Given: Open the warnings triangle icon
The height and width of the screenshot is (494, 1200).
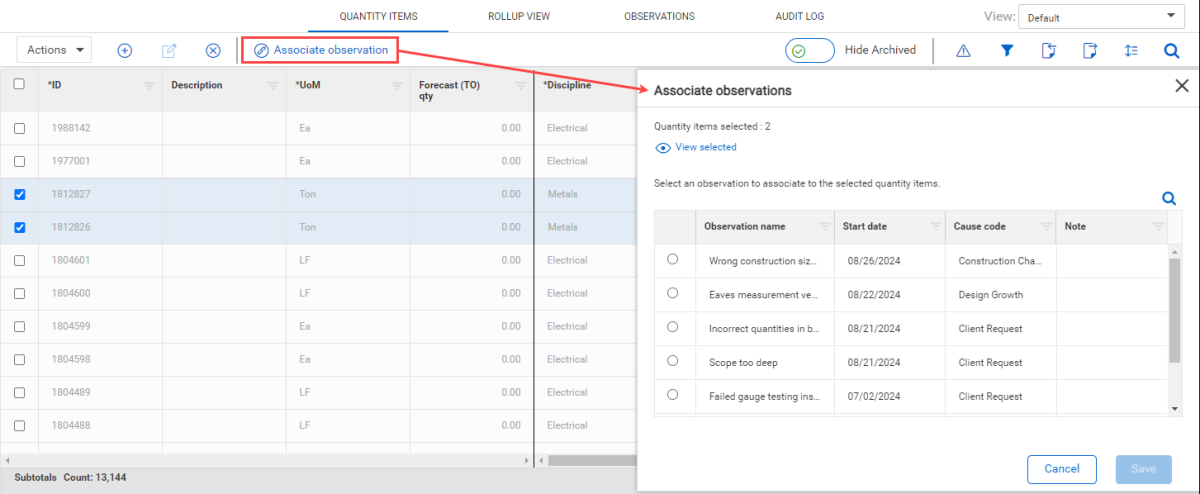Looking at the screenshot, I should click(963, 50).
